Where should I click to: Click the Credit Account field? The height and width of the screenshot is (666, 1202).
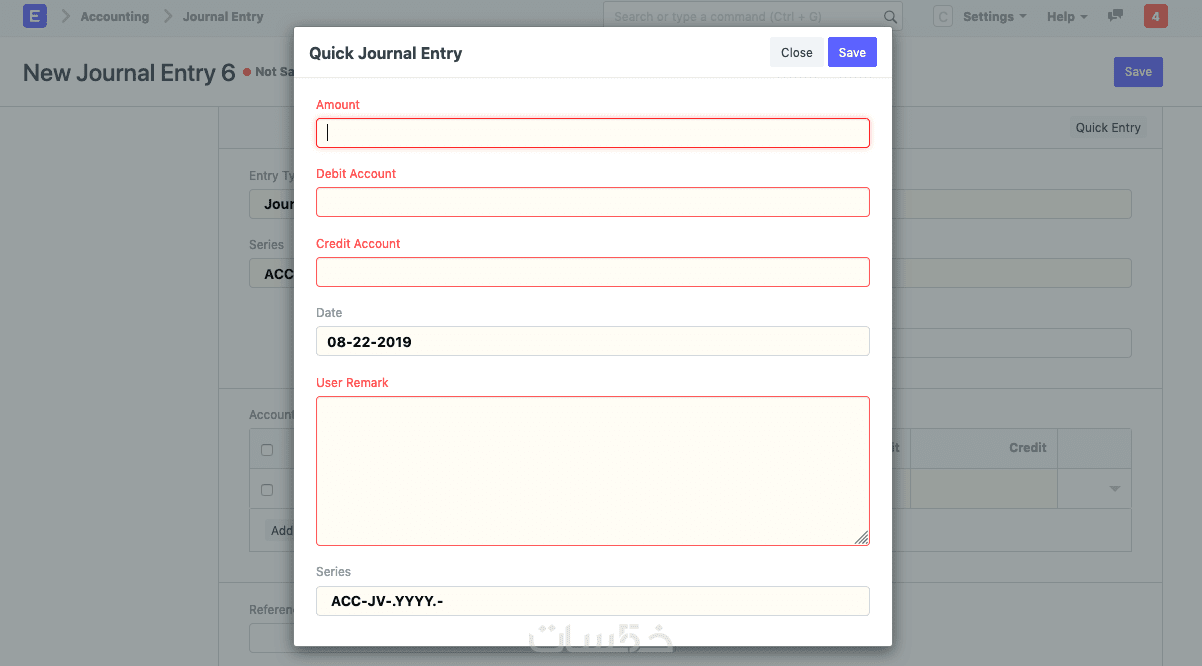[x=593, y=272]
